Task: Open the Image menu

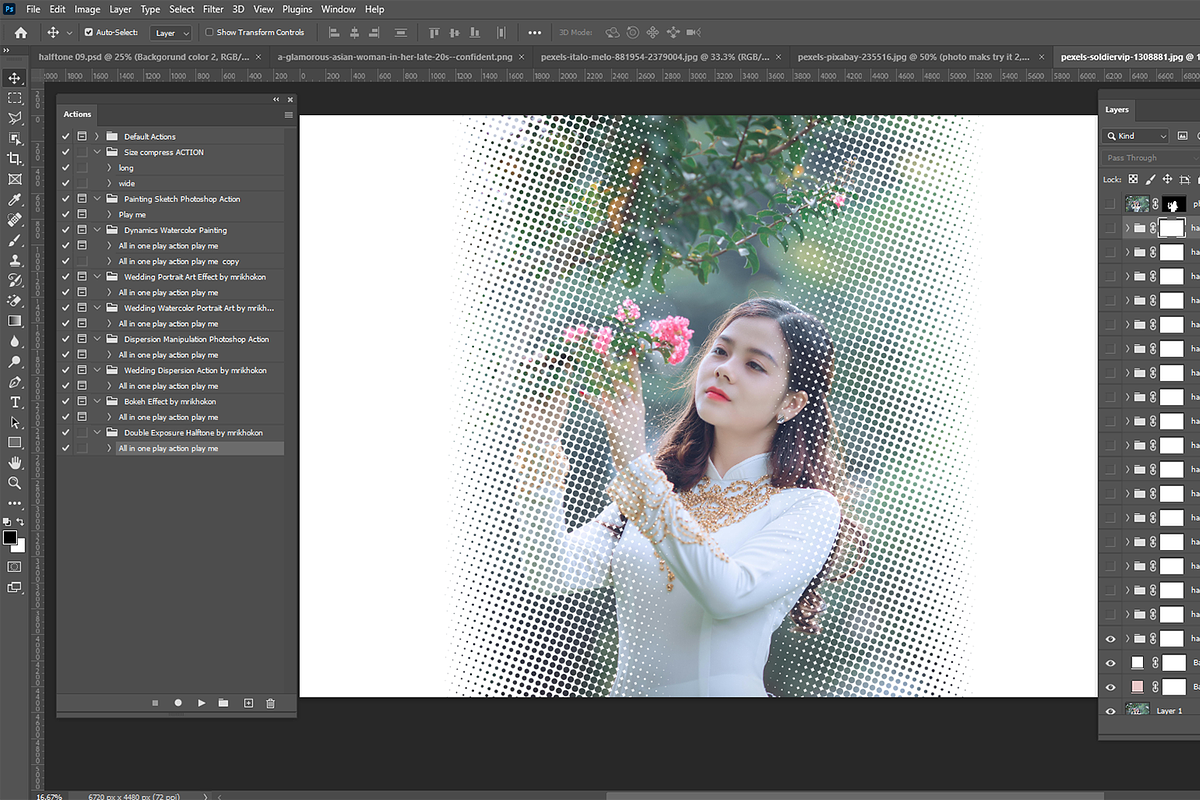Action: (x=87, y=9)
